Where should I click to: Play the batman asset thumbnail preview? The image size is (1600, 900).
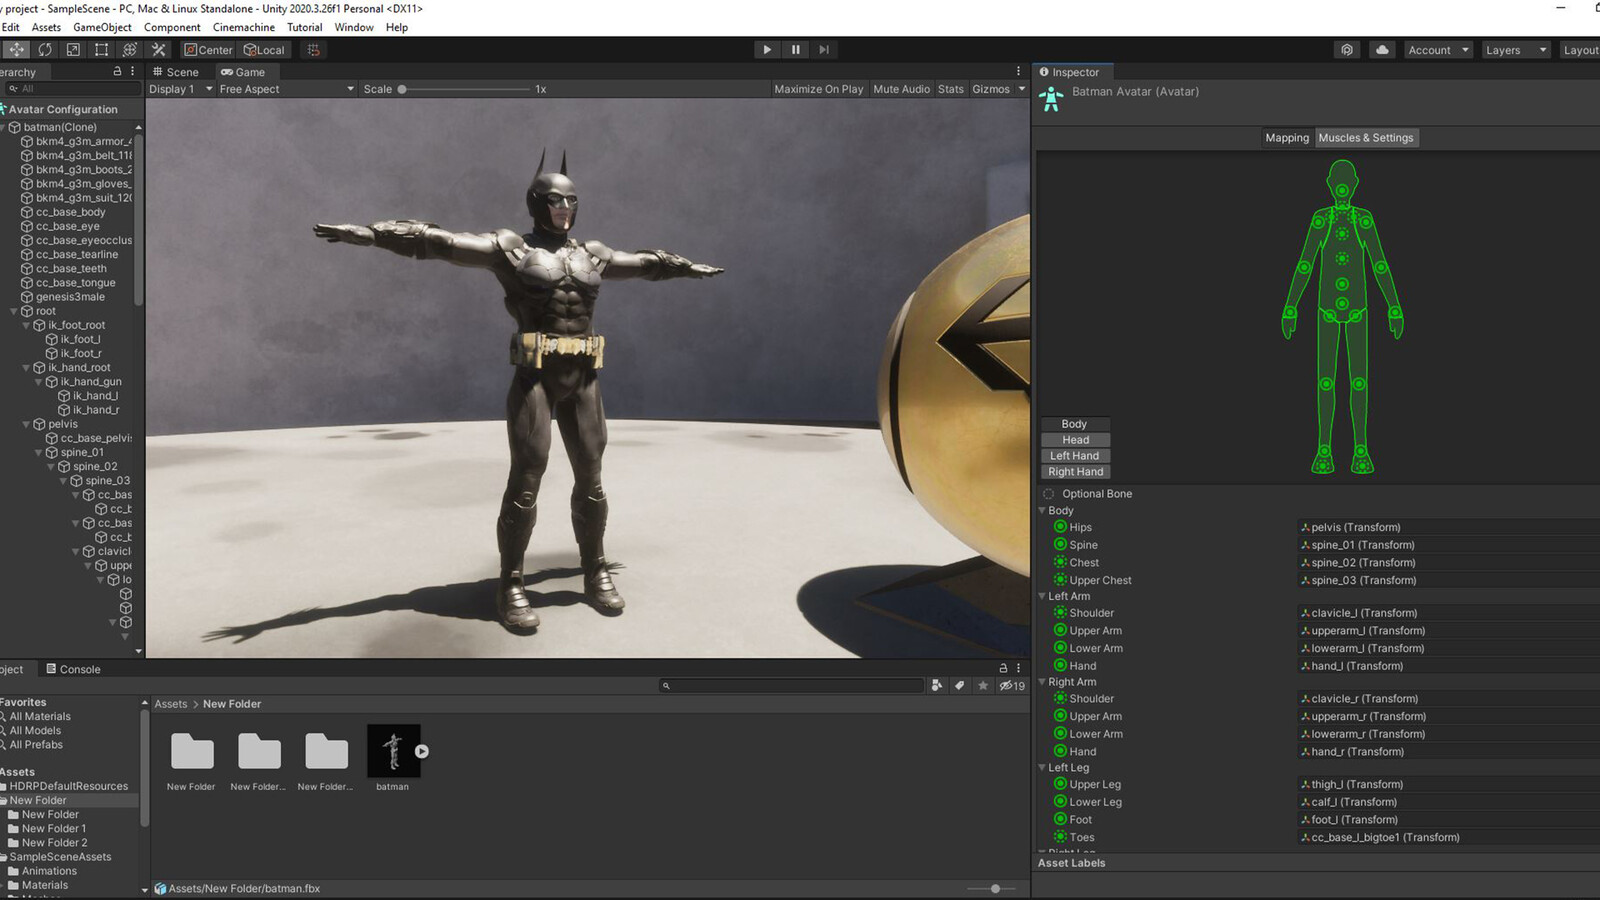click(x=422, y=752)
